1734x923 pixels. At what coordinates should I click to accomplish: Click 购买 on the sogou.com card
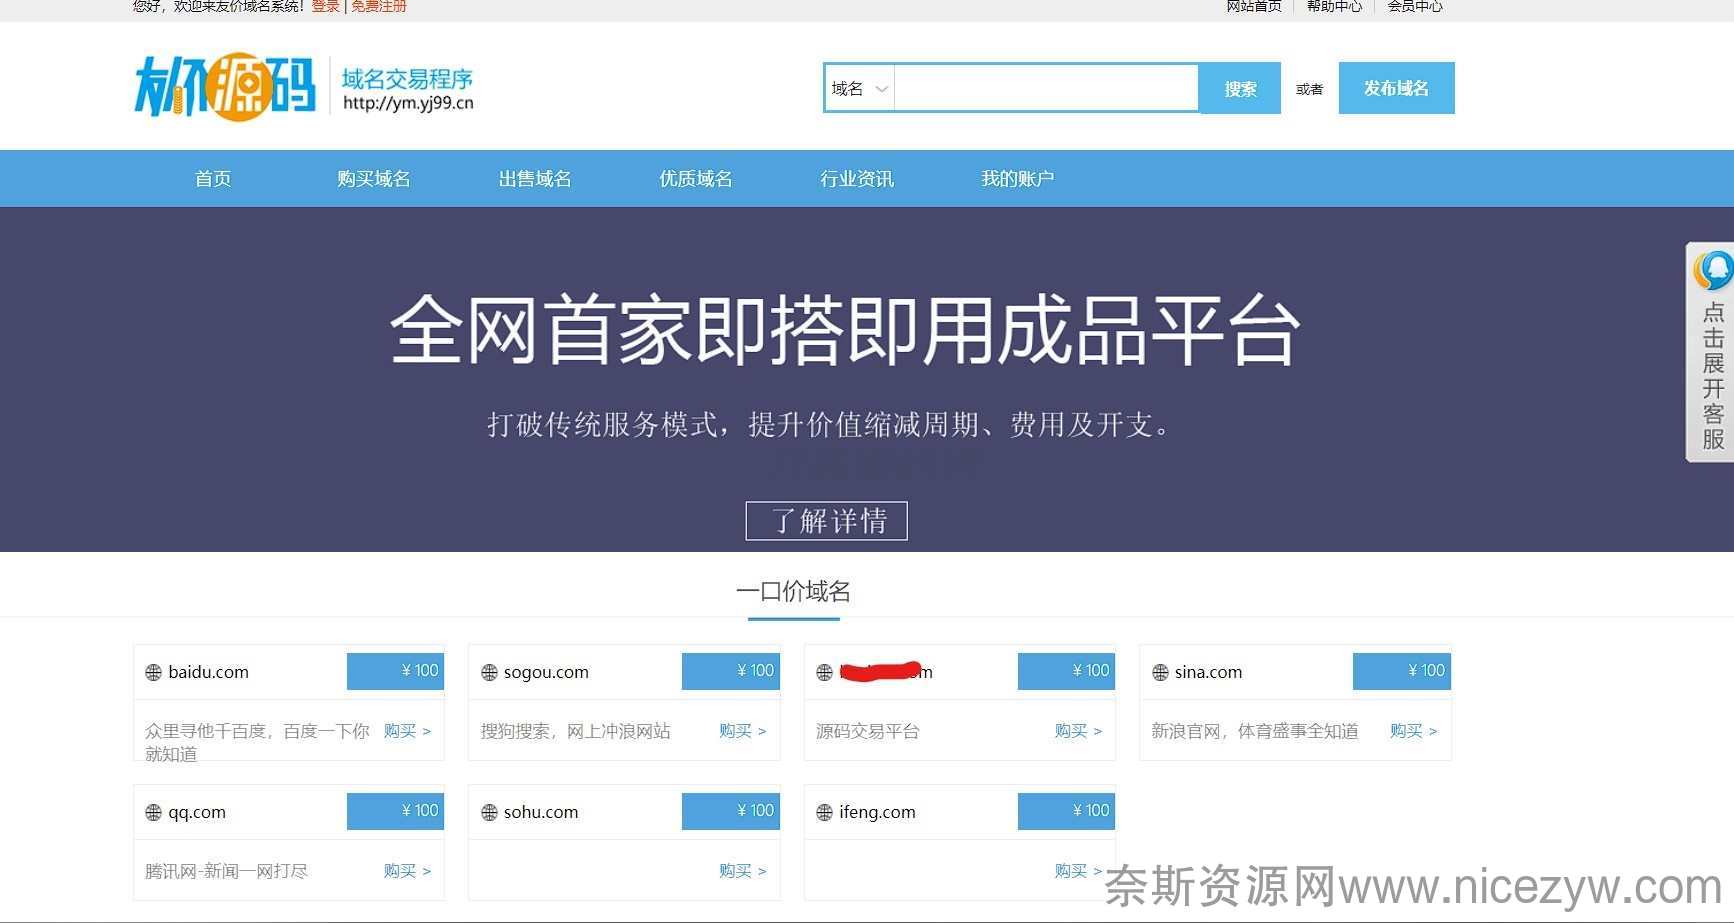(743, 731)
